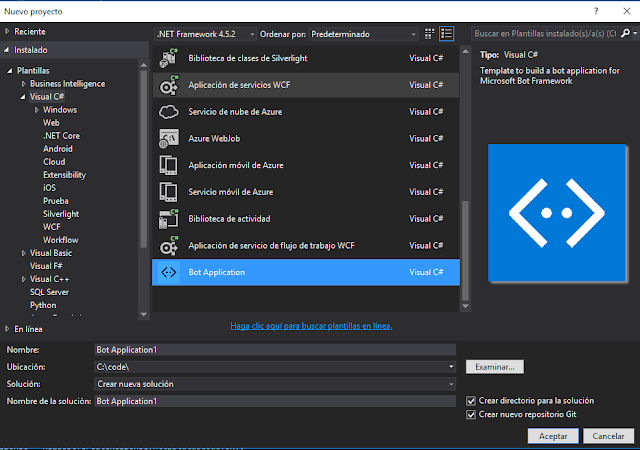Click the Buscar en Plantillas search box
Screen dimensions: 640x450
point(545,33)
